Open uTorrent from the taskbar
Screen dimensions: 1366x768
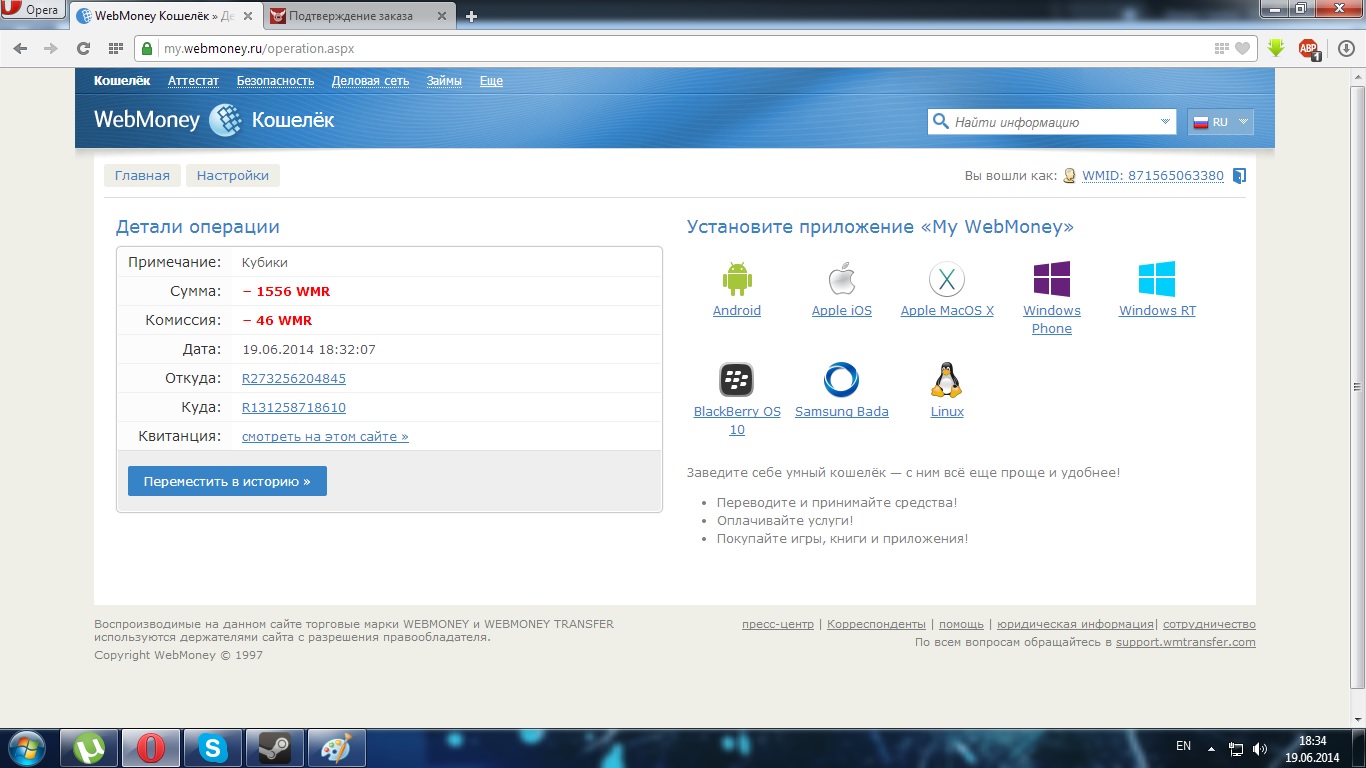[x=90, y=748]
